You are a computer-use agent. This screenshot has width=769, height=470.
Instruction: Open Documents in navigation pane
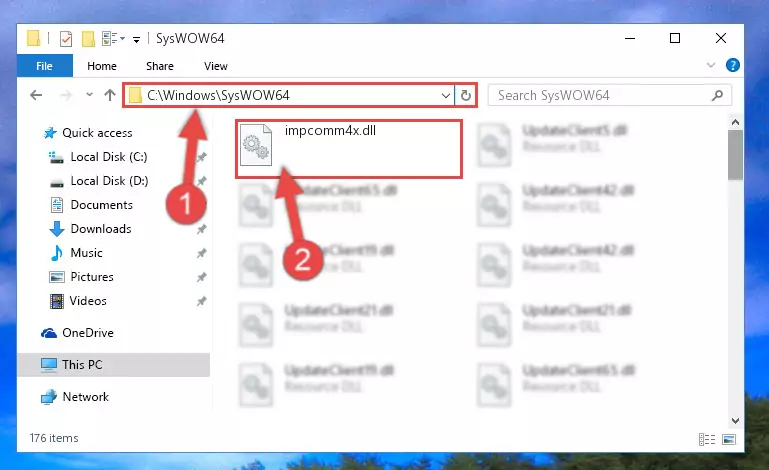102,205
